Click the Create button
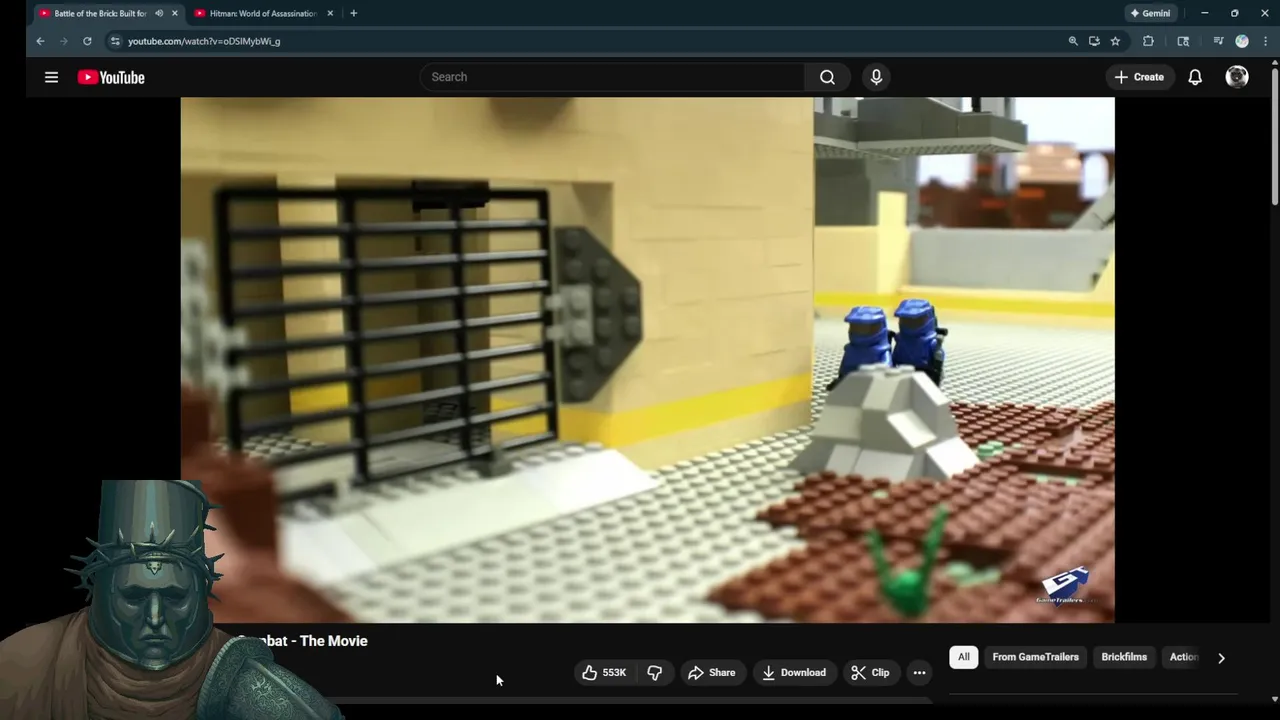The width and height of the screenshot is (1280, 720). tap(1139, 77)
